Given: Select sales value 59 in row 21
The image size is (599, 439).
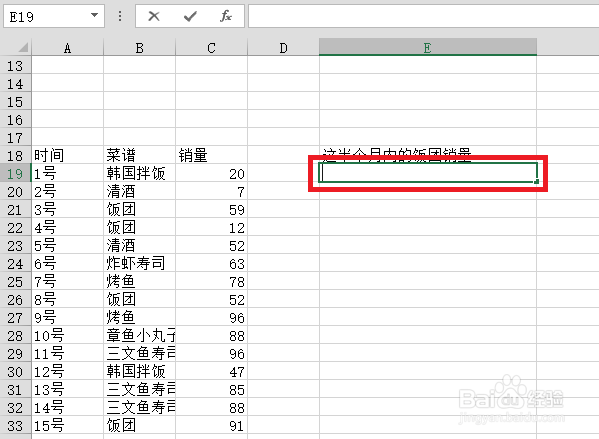Looking at the screenshot, I should (211, 209).
